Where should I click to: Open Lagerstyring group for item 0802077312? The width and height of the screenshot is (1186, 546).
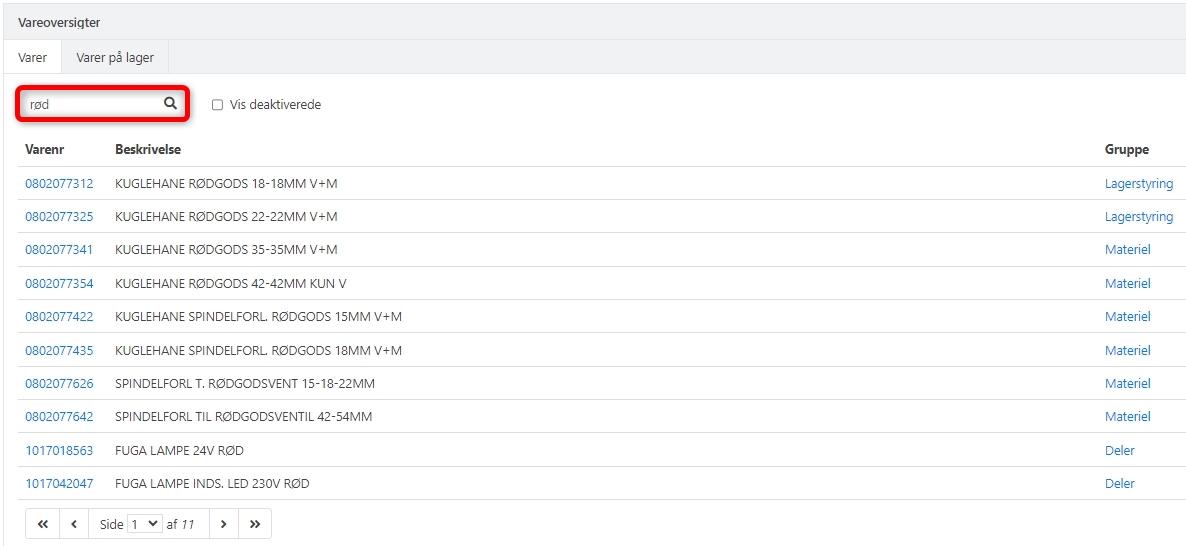(1138, 184)
